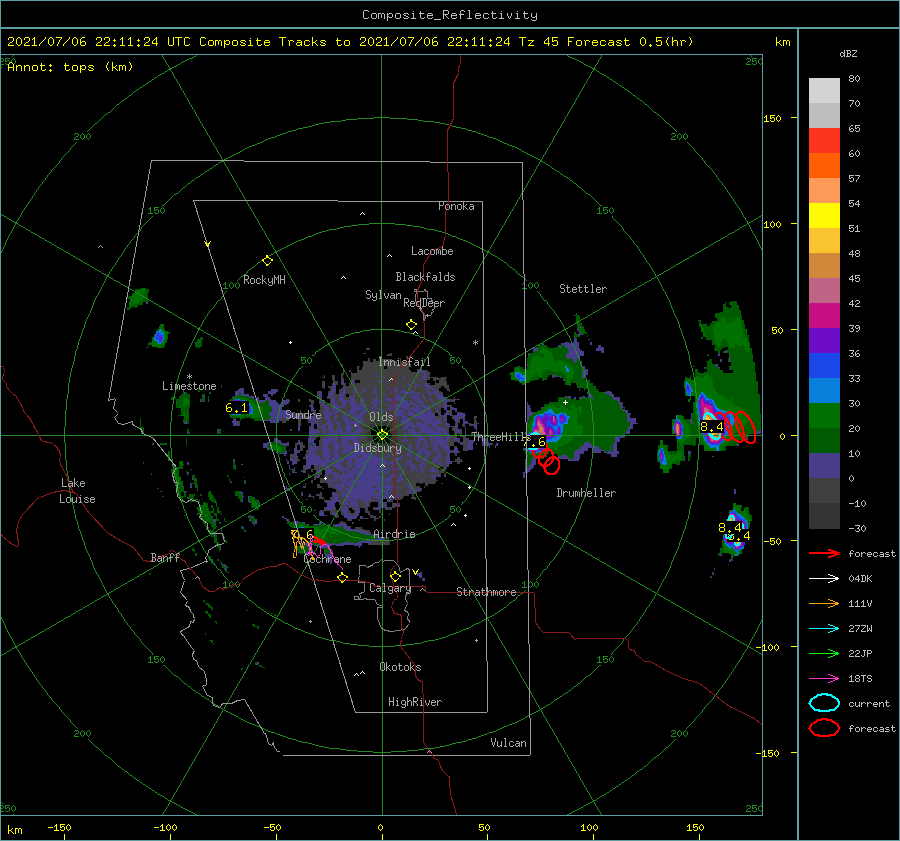Viewport: 900px width, 841px height.
Task: Click the Lacombe town label
Action: pyautogui.click(x=432, y=251)
